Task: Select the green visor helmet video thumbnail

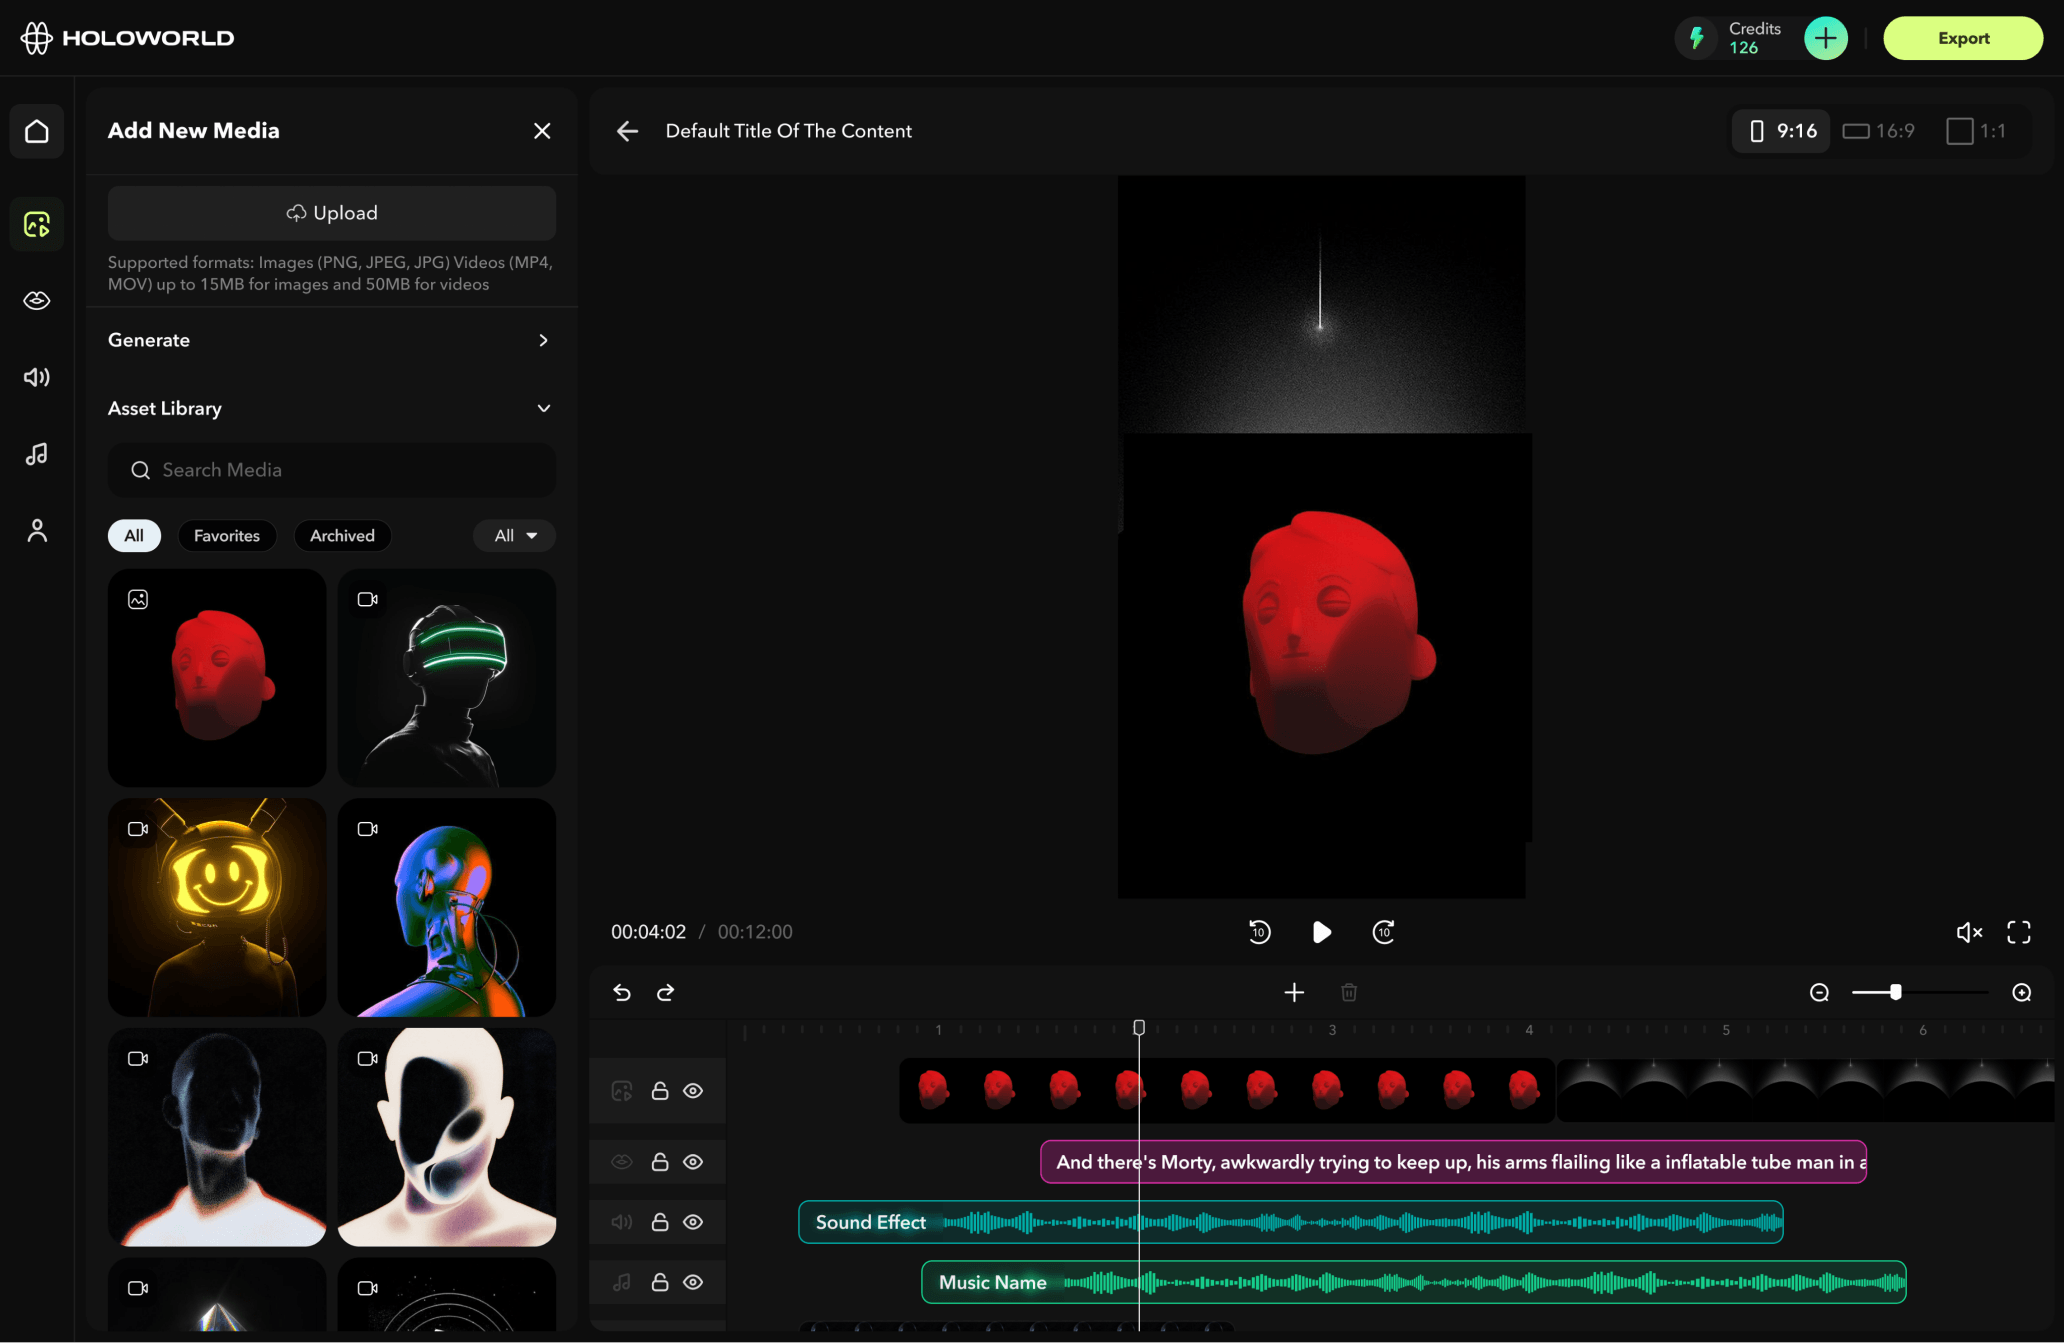Action: click(x=447, y=678)
